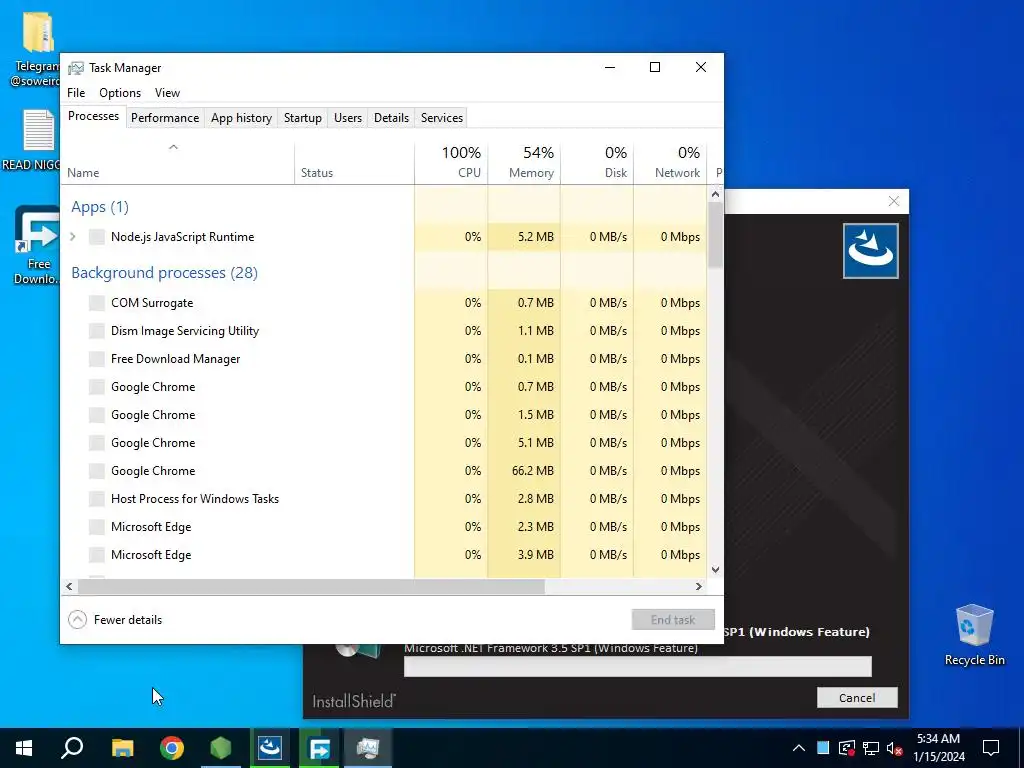Launch Google Chrome from the taskbar

click(x=172, y=748)
